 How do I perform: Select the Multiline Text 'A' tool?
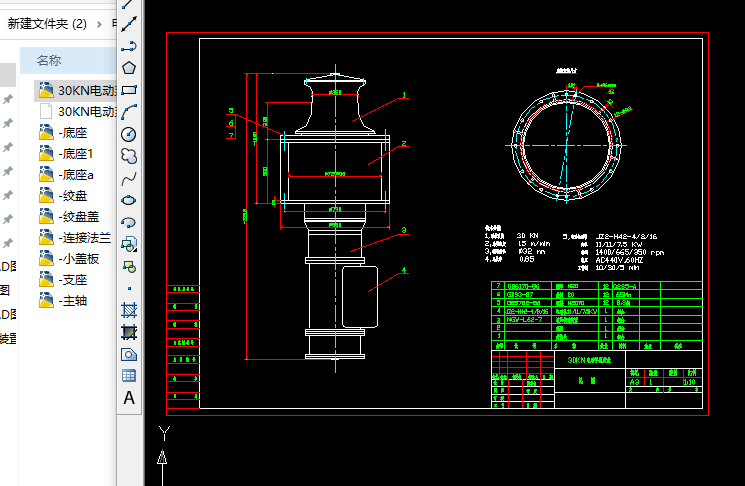point(129,398)
